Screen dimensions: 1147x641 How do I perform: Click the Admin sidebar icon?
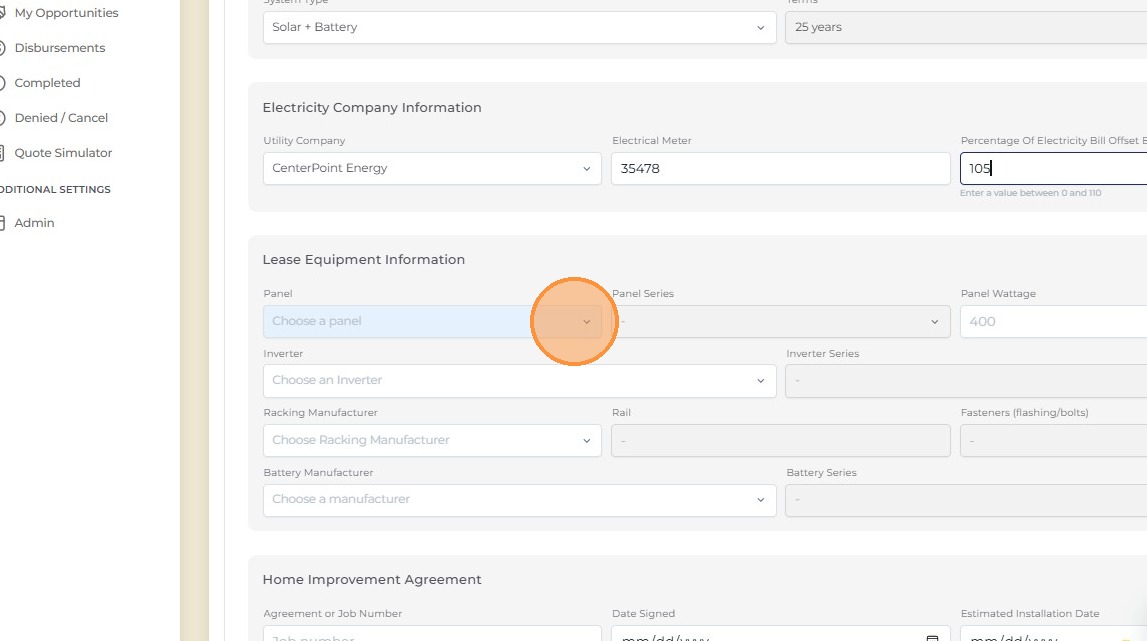click(x=2, y=223)
